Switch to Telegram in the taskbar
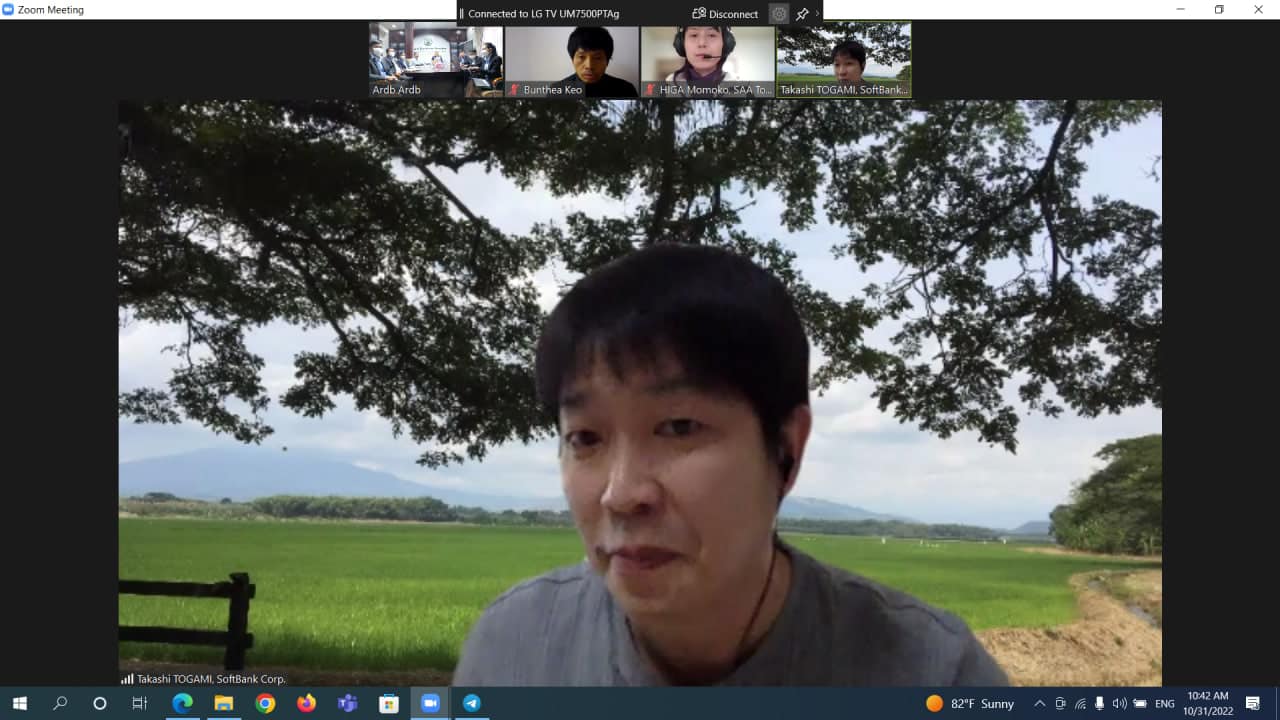The height and width of the screenshot is (720, 1280). point(471,703)
